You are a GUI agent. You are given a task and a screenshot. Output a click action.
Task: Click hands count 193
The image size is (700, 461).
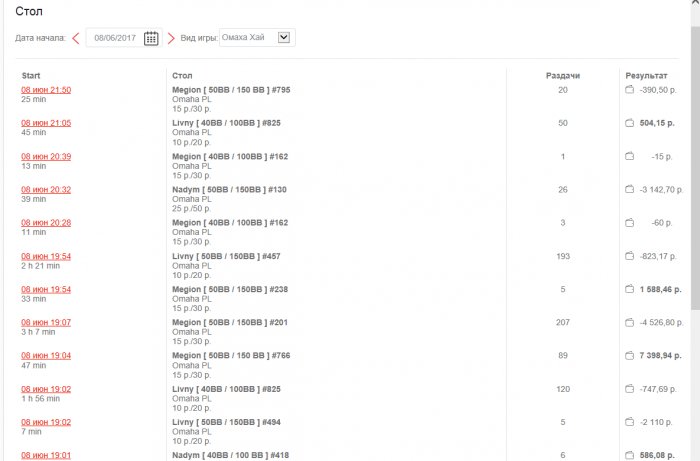coord(563,256)
